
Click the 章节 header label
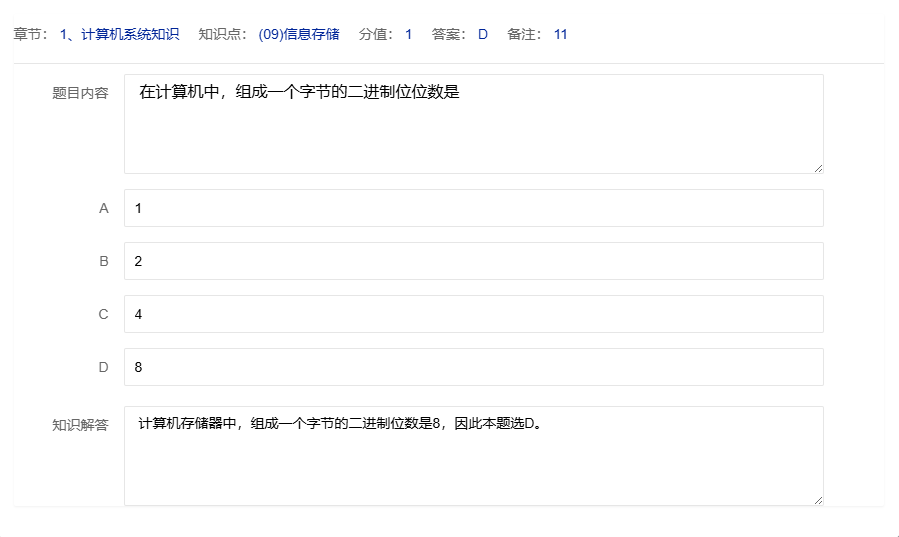pyautogui.click(x=30, y=34)
